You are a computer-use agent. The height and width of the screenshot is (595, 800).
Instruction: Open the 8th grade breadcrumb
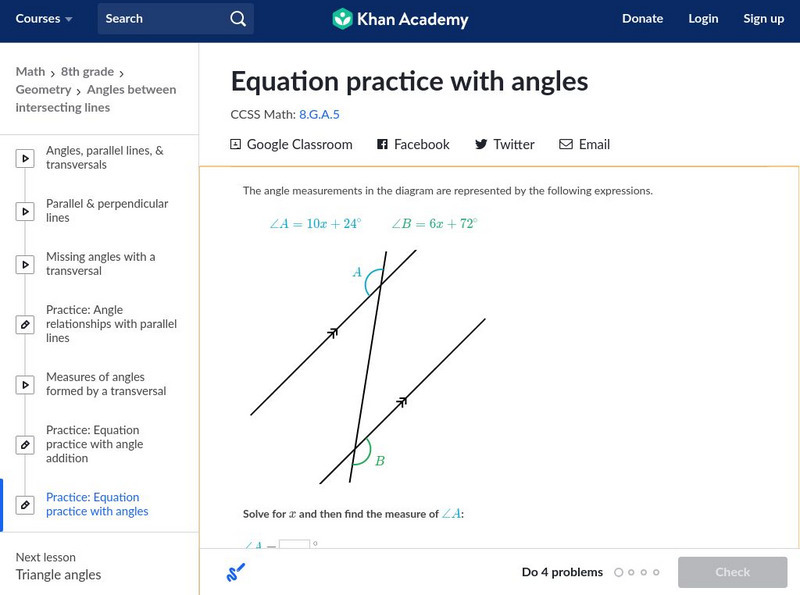coord(87,72)
